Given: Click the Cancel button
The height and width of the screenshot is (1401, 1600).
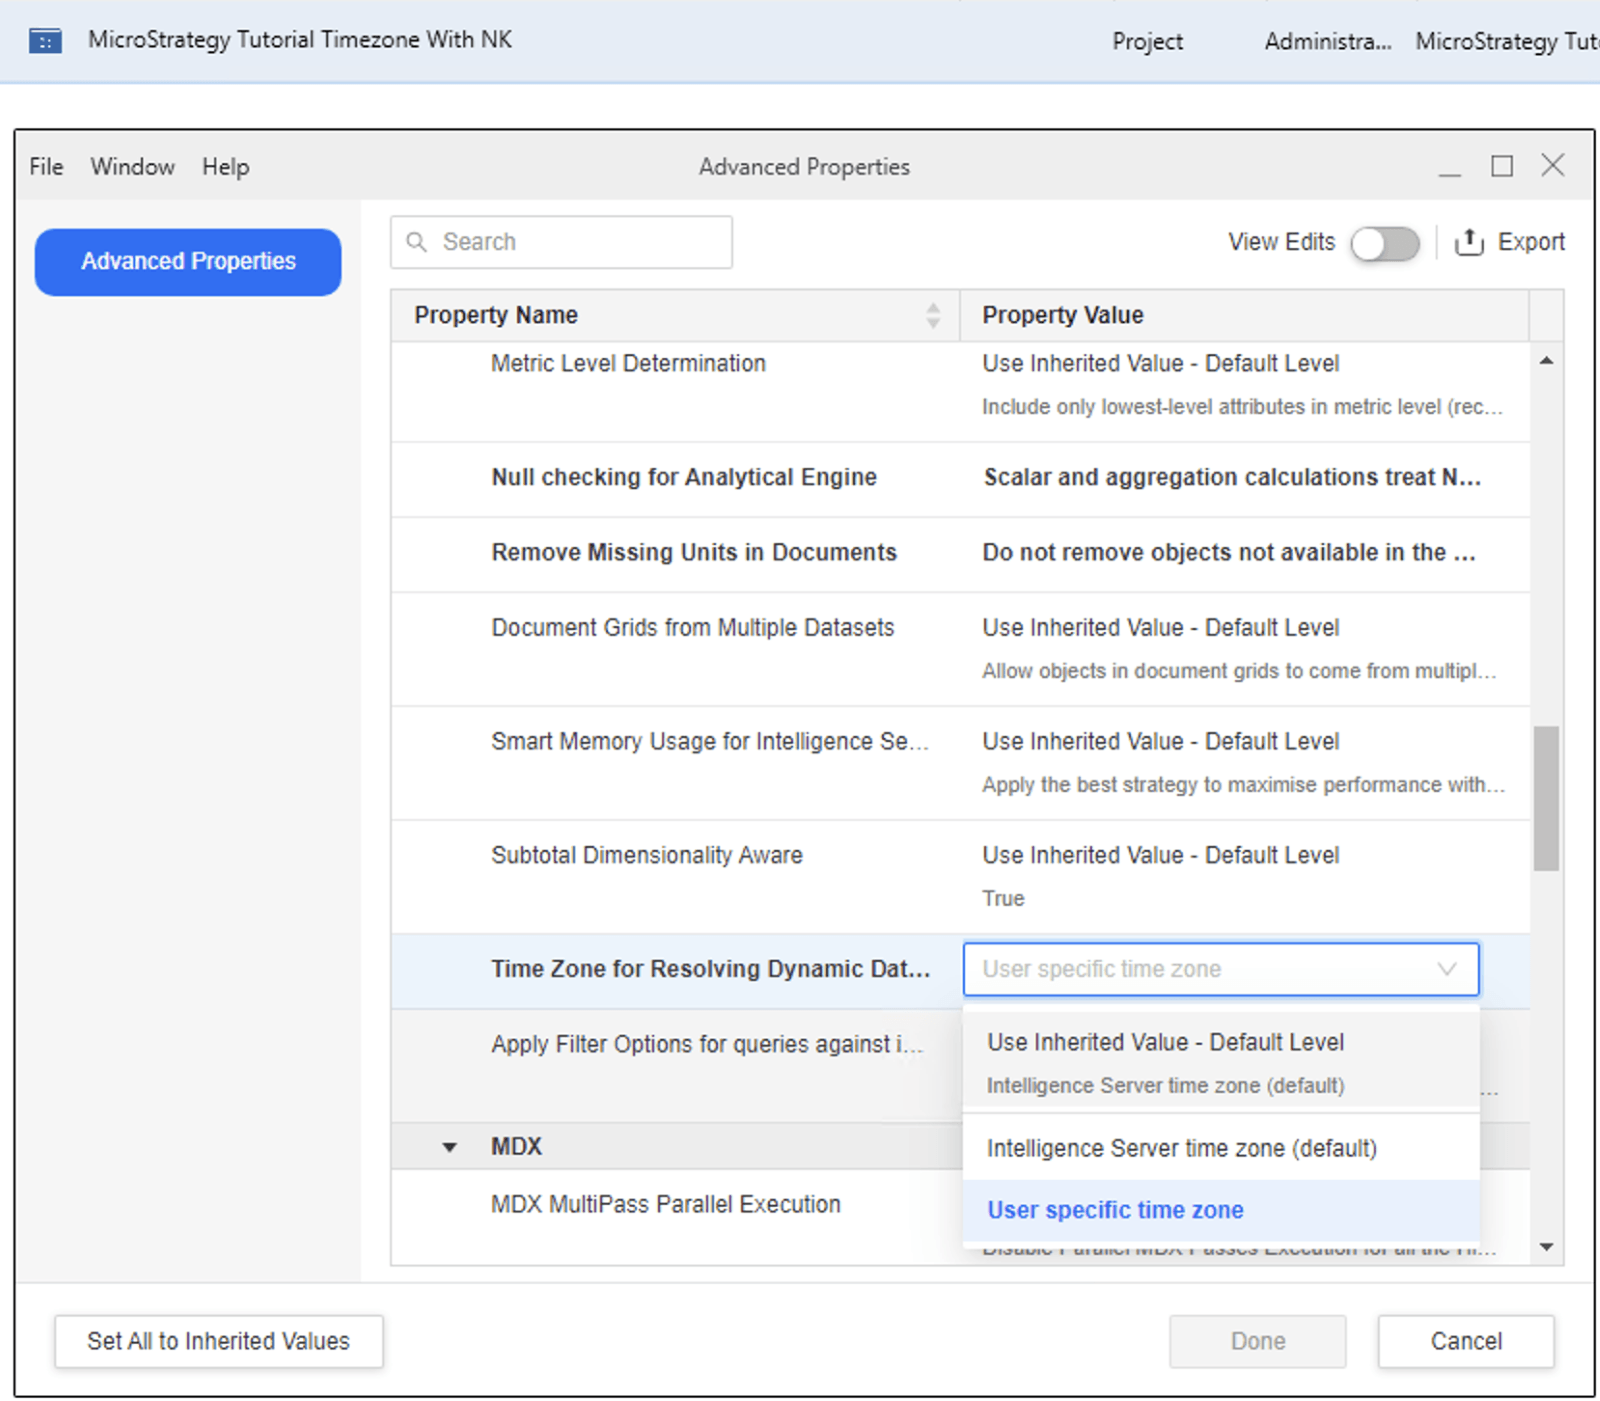Looking at the screenshot, I should tap(1466, 1341).
